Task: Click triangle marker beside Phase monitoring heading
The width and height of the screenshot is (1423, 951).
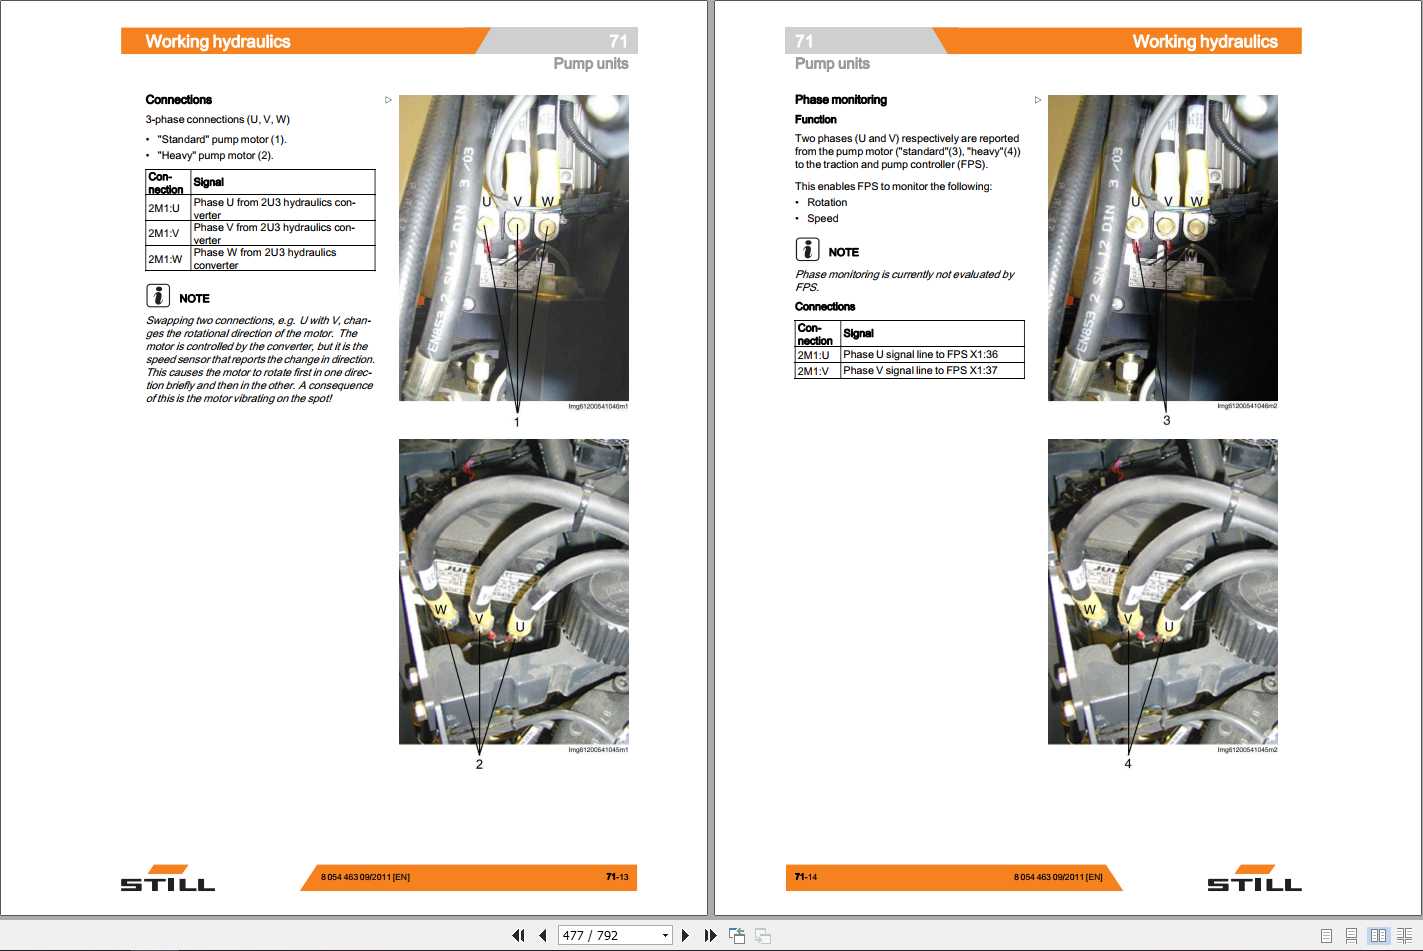Action: pyautogui.click(x=1038, y=100)
